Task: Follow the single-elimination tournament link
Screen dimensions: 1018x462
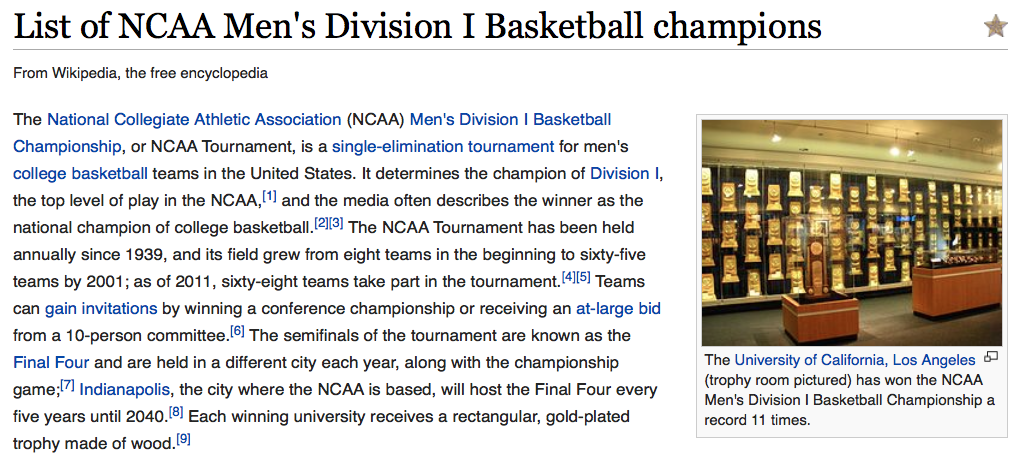Action: (x=443, y=147)
